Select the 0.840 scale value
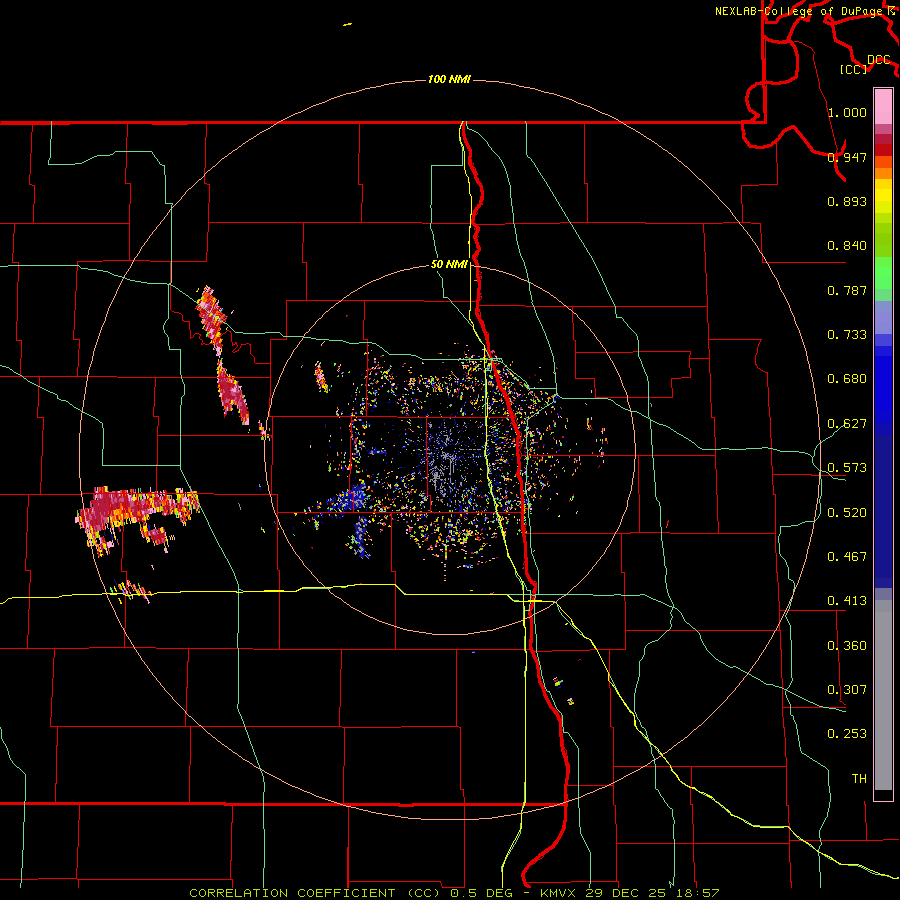 click(847, 246)
